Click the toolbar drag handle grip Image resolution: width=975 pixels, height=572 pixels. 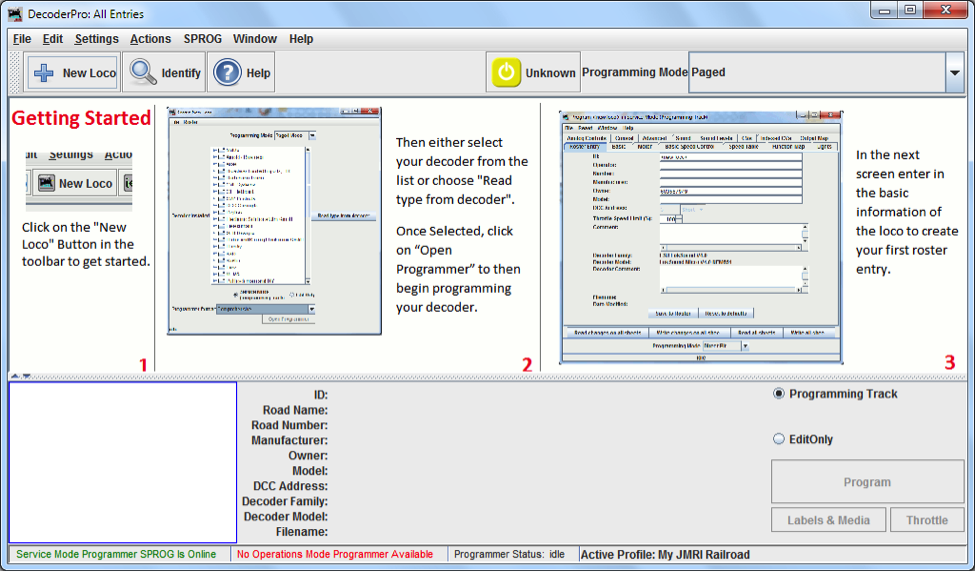15,73
